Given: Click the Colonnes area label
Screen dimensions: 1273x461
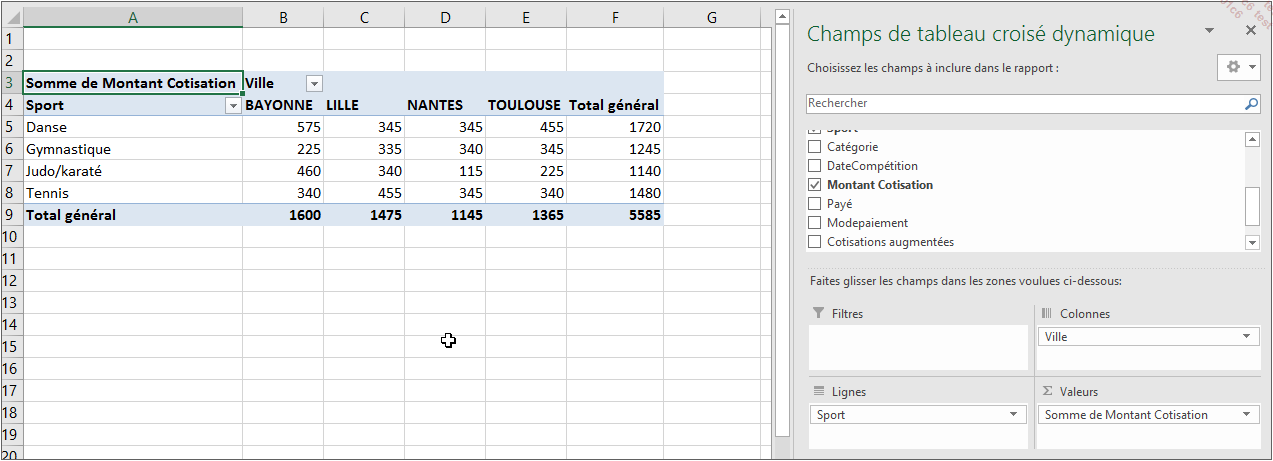Looking at the screenshot, I should pyautogui.click(x=1085, y=314).
